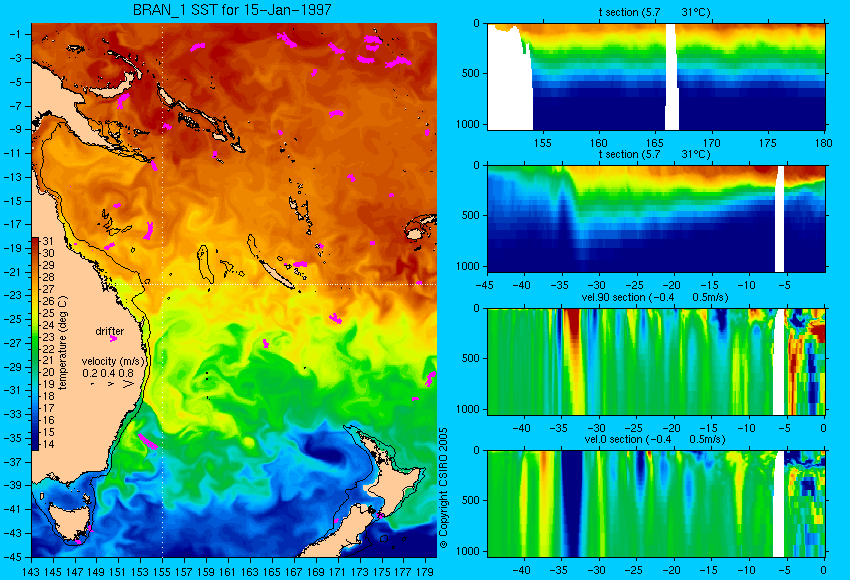Click the "velocity (m/s)" legend label
This screenshot has height=580, width=850.
[113, 361]
